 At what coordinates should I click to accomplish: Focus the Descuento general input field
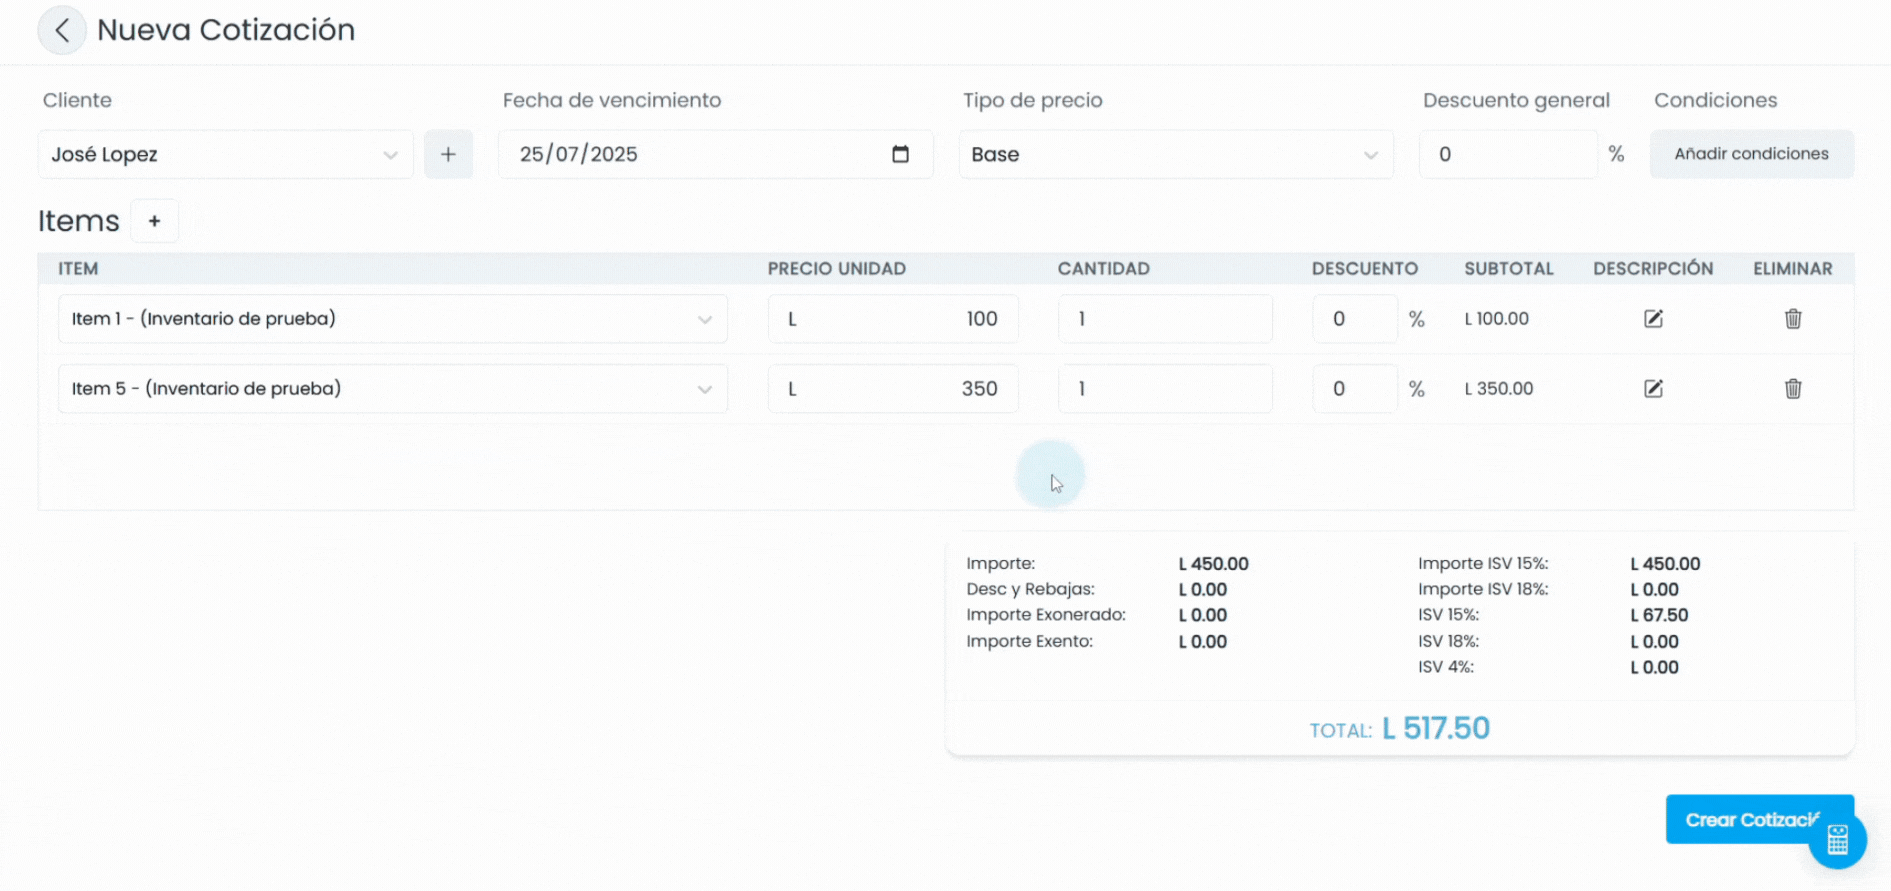[1508, 154]
